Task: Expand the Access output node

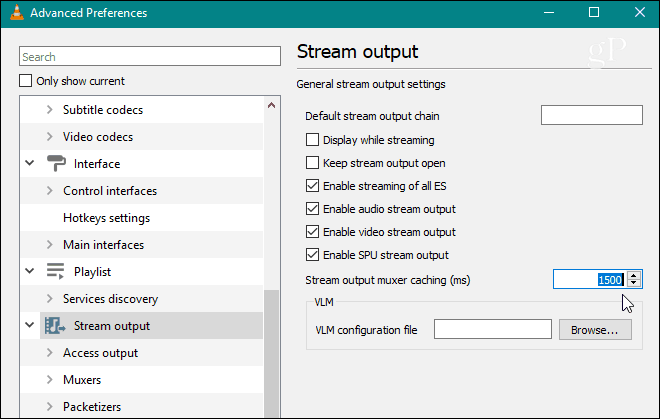Action: (50, 352)
